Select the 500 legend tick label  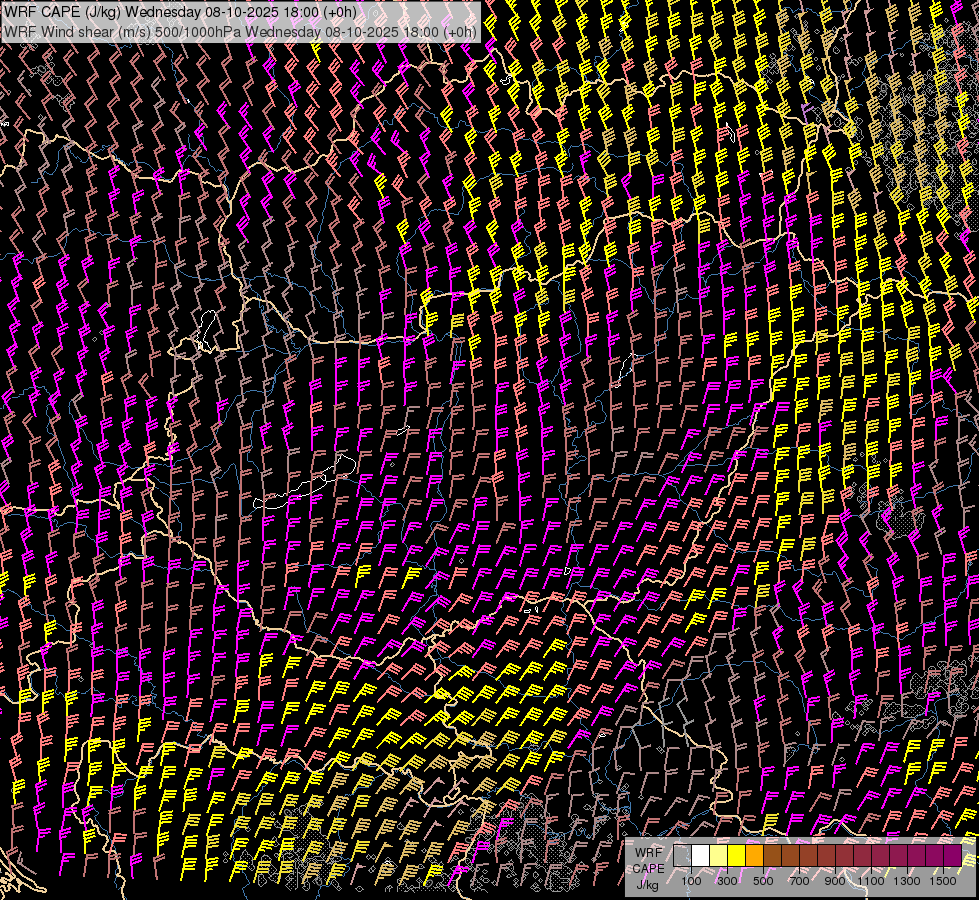pyautogui.click(x=763, y=881)
